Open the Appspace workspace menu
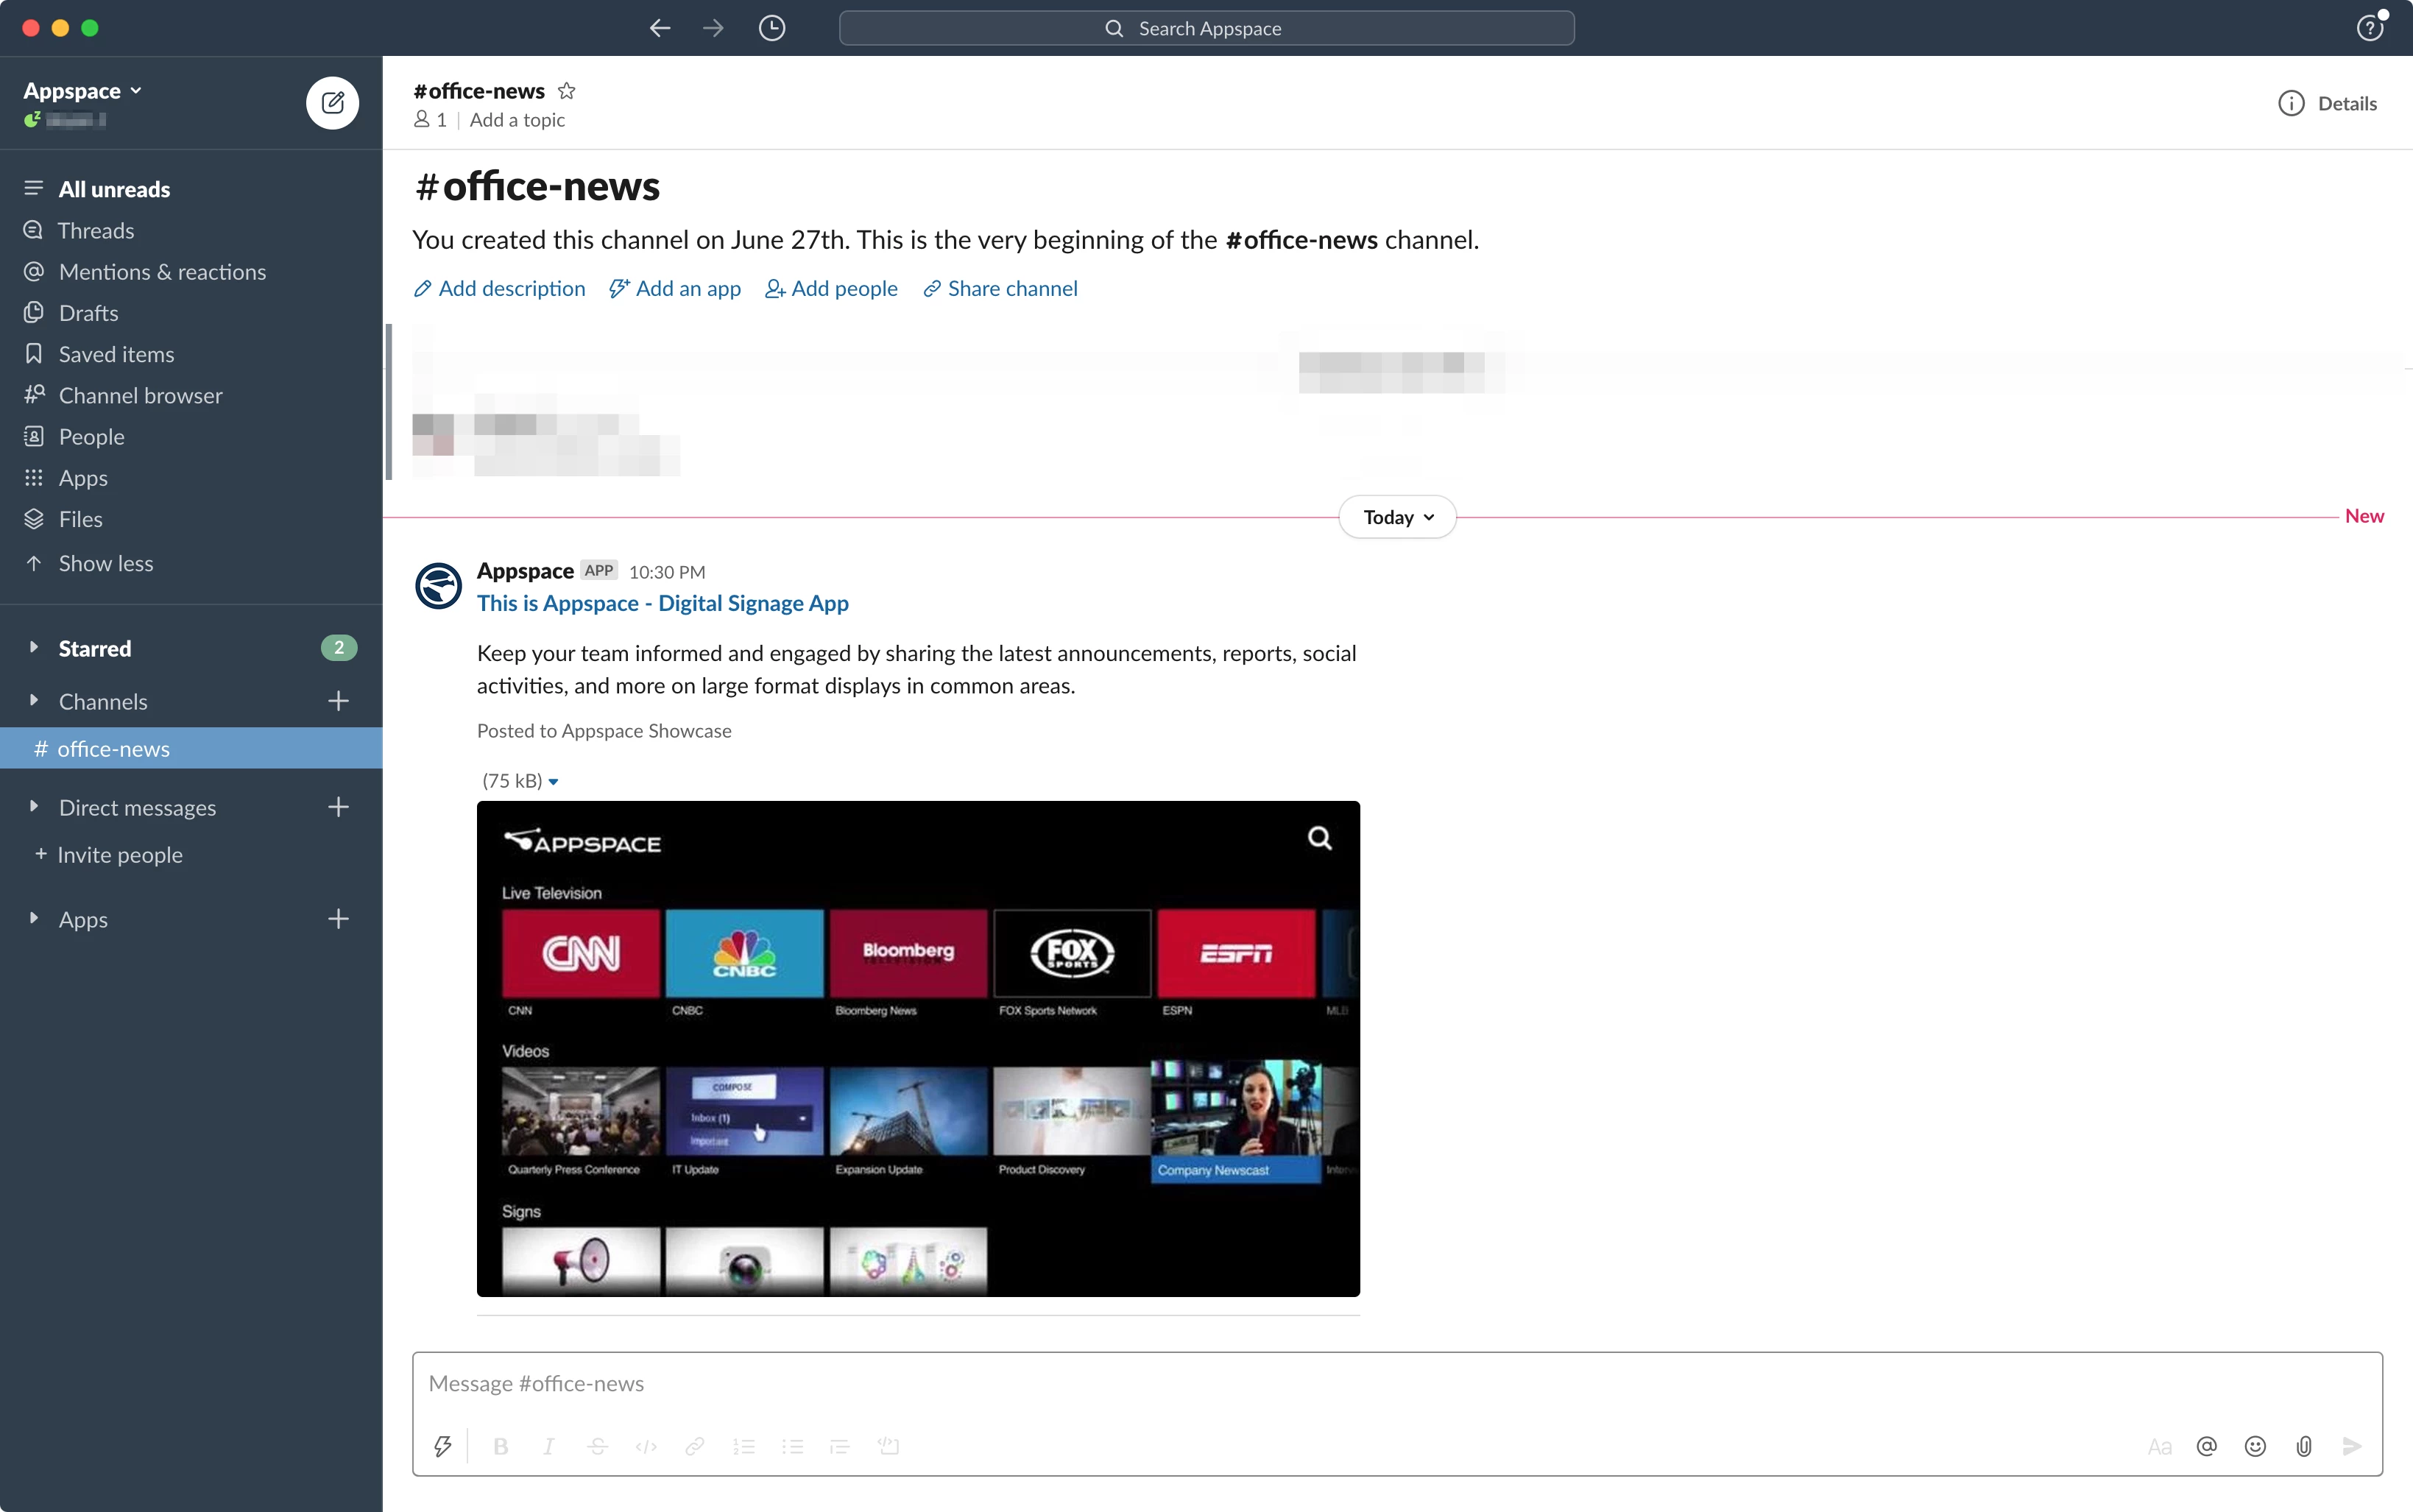2413x1512 pixels. pos(82,91)
